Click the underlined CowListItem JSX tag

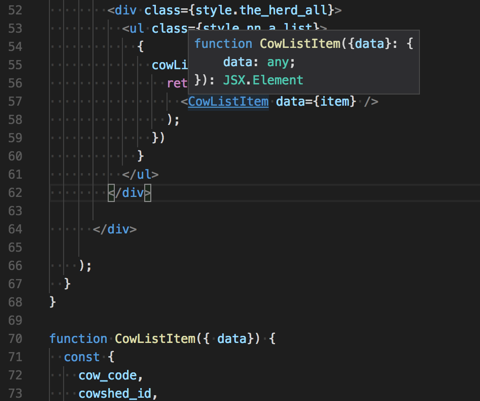(228, 101)
